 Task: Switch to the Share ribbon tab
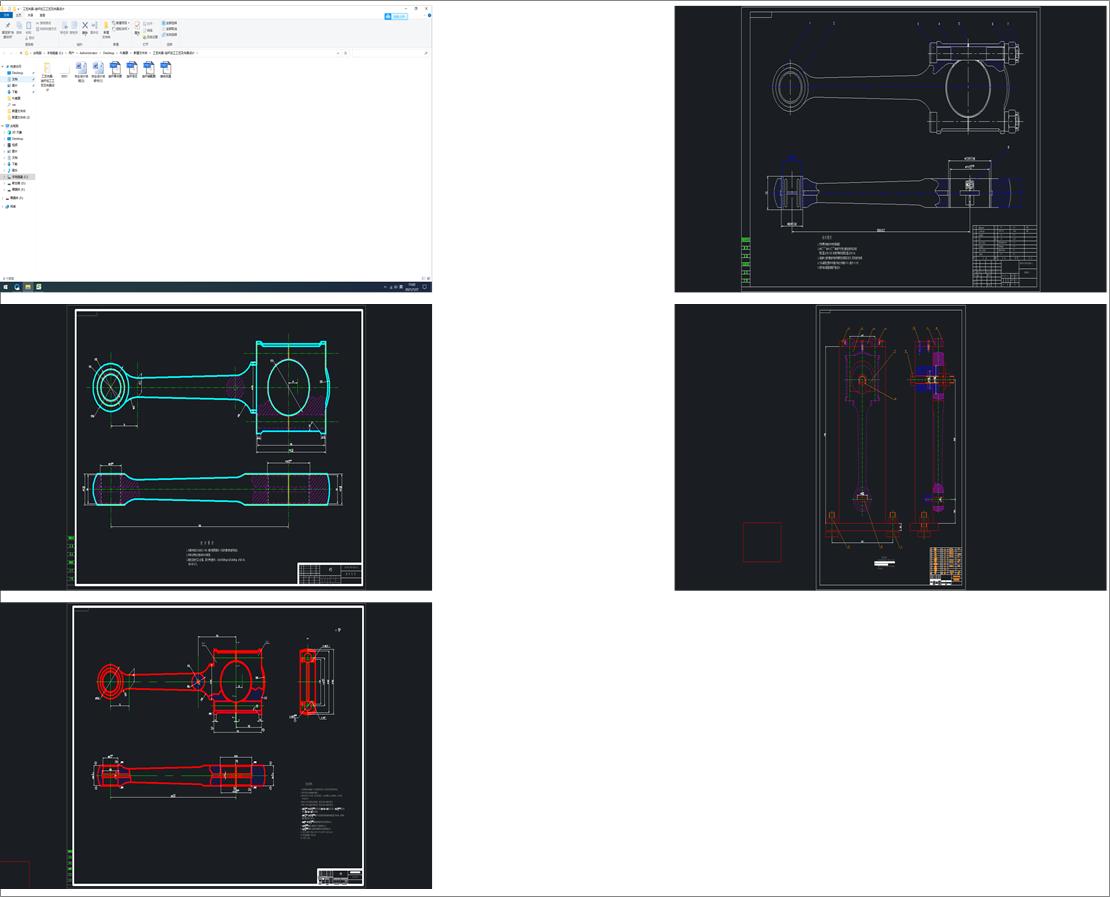tap(30, 15)
